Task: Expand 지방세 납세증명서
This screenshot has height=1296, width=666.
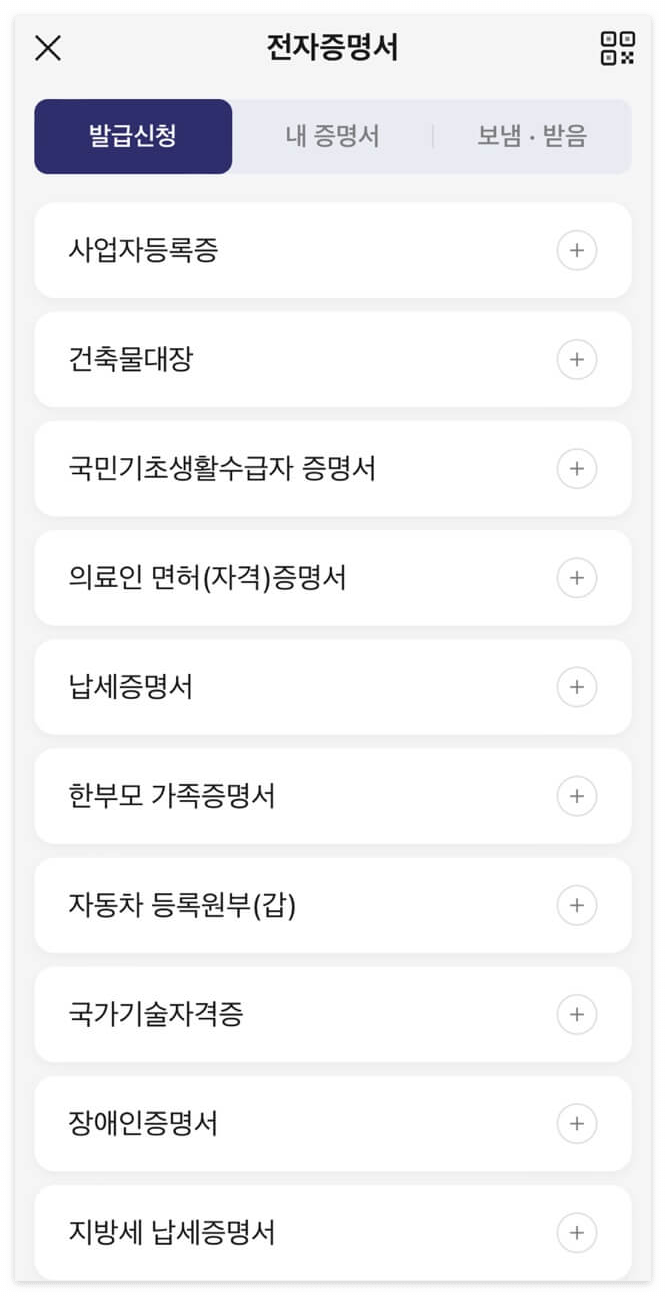Action: (577, 1232)
